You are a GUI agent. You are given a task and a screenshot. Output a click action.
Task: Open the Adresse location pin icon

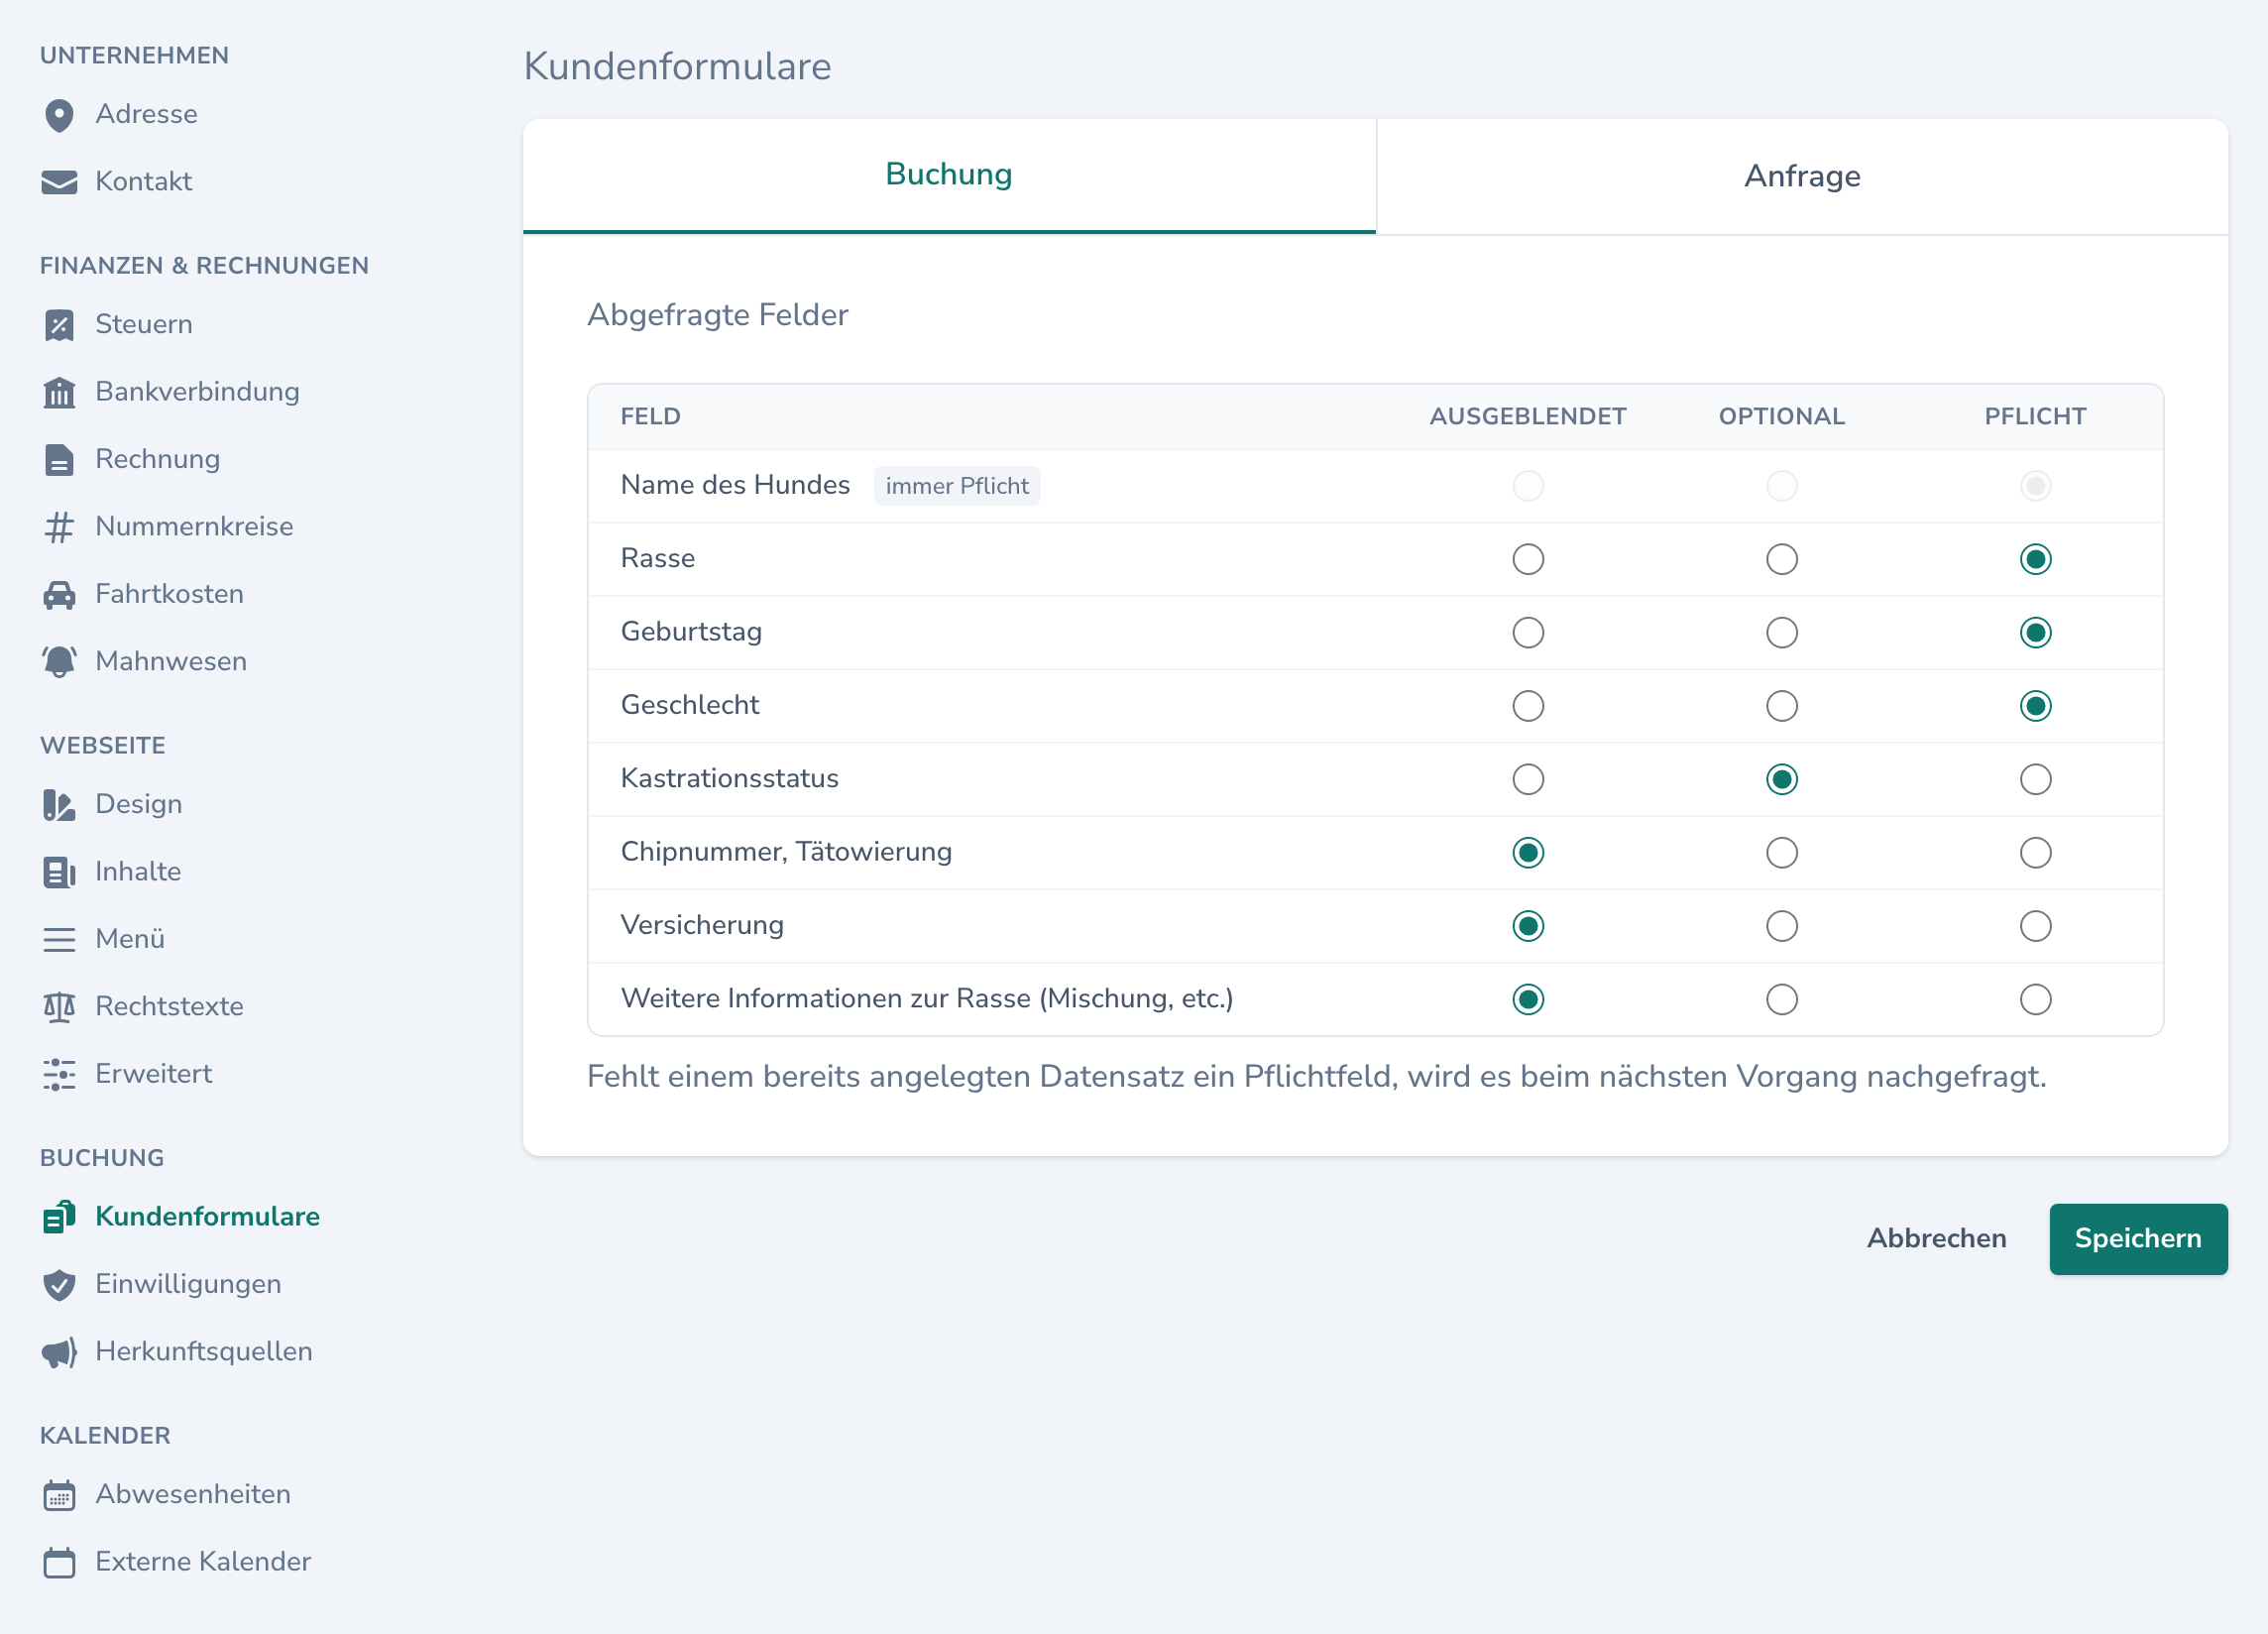tap(59, 115)
